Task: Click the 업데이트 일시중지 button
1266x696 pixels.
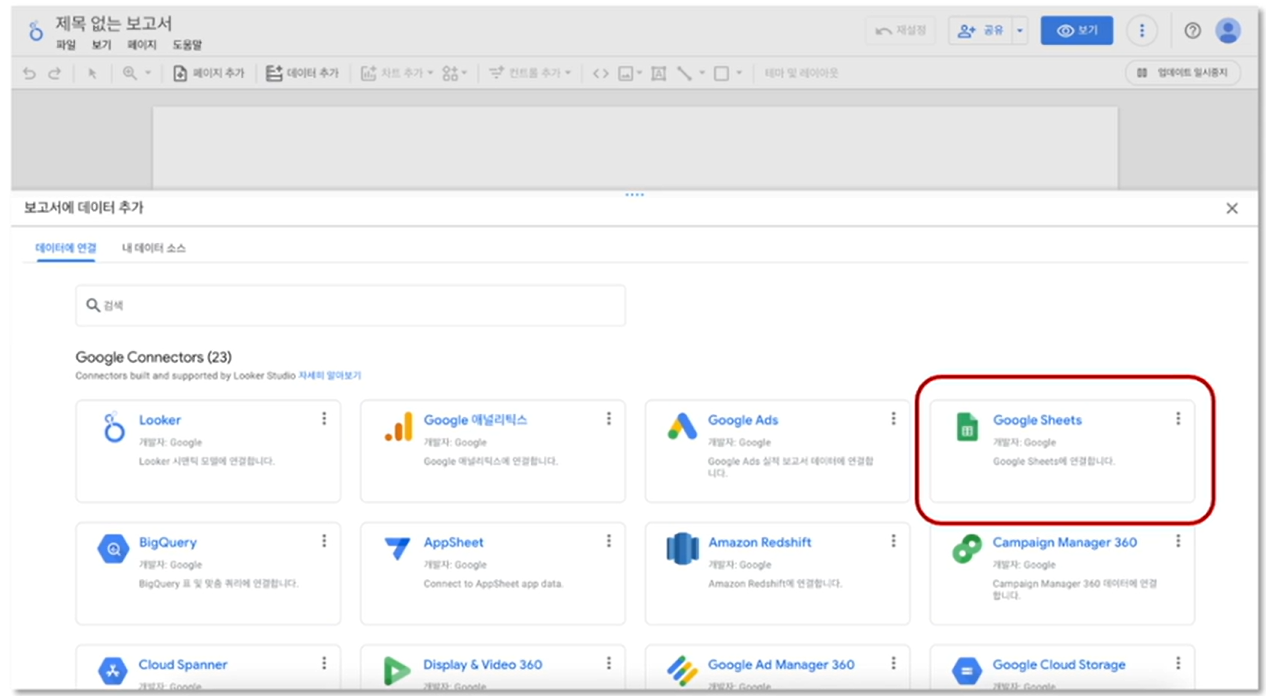Action: point(1183,73)
